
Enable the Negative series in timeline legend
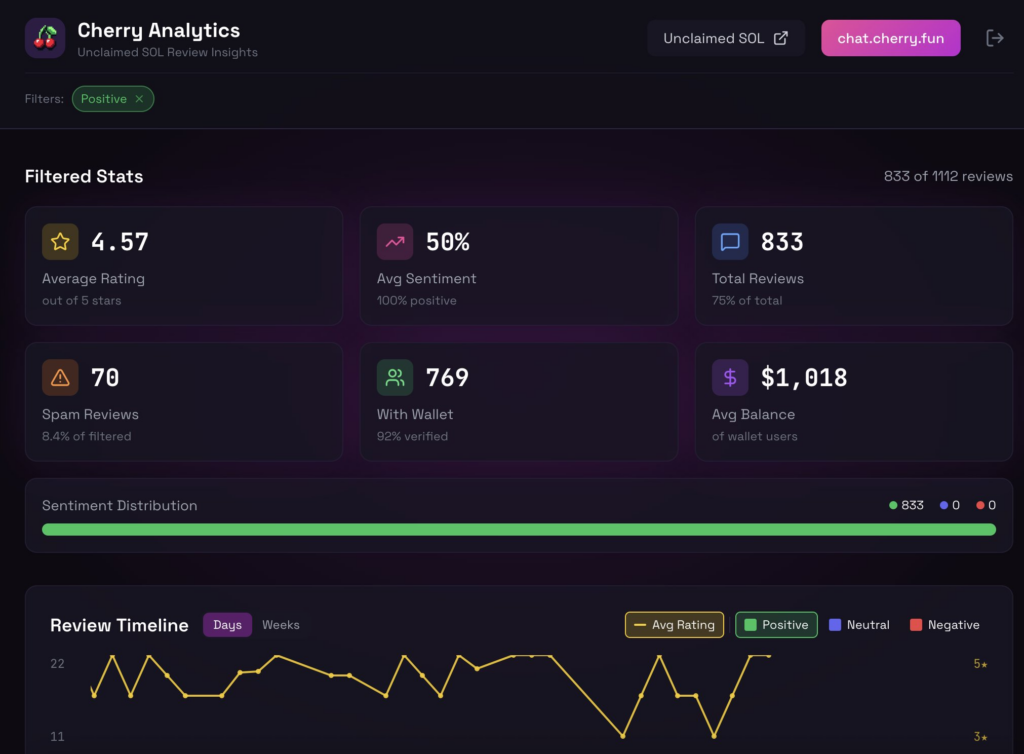pyautogui.click(x=944, y=625)
